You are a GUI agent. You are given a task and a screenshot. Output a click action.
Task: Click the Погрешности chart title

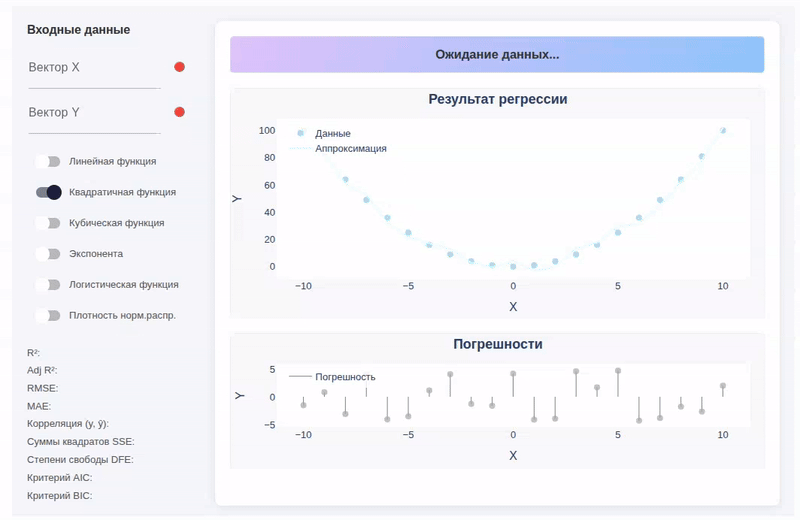point(497,344)
